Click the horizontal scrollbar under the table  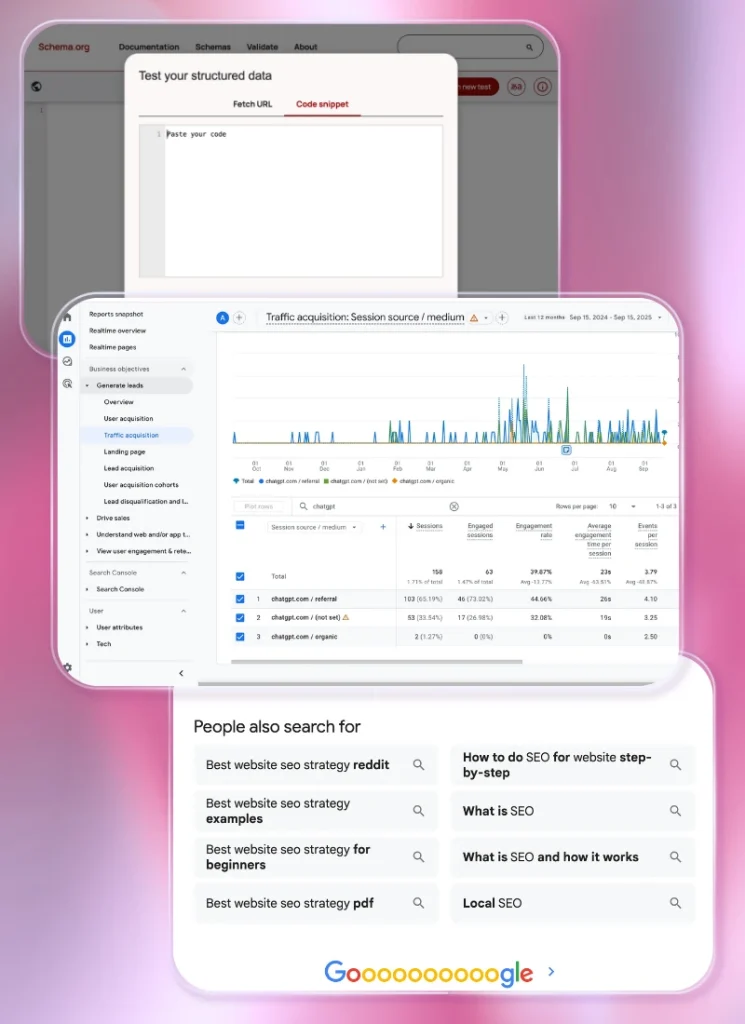[376, 662]
